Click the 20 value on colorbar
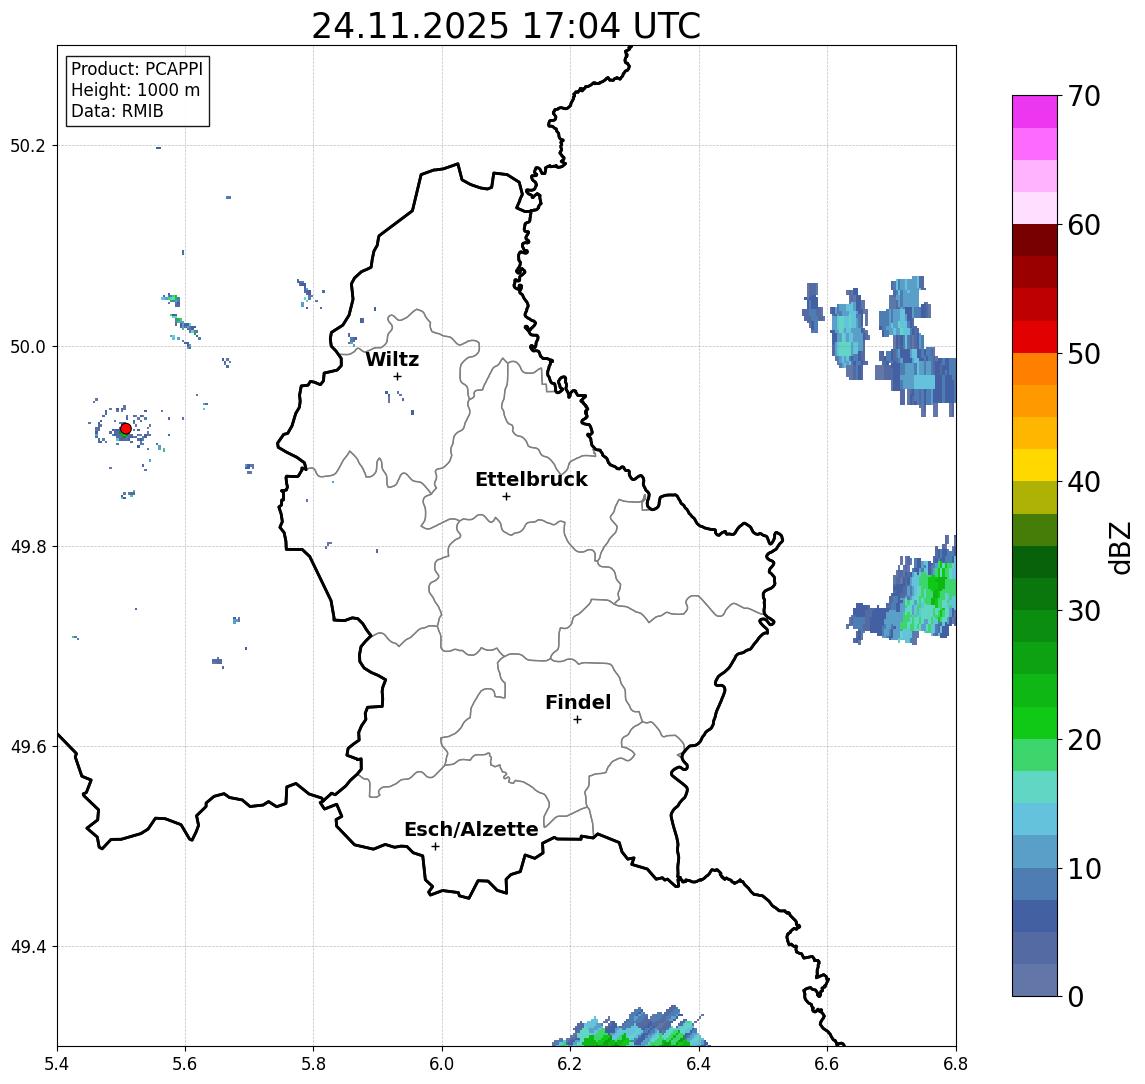This screenshot has height=1084, width=1145. point(1084,740)
